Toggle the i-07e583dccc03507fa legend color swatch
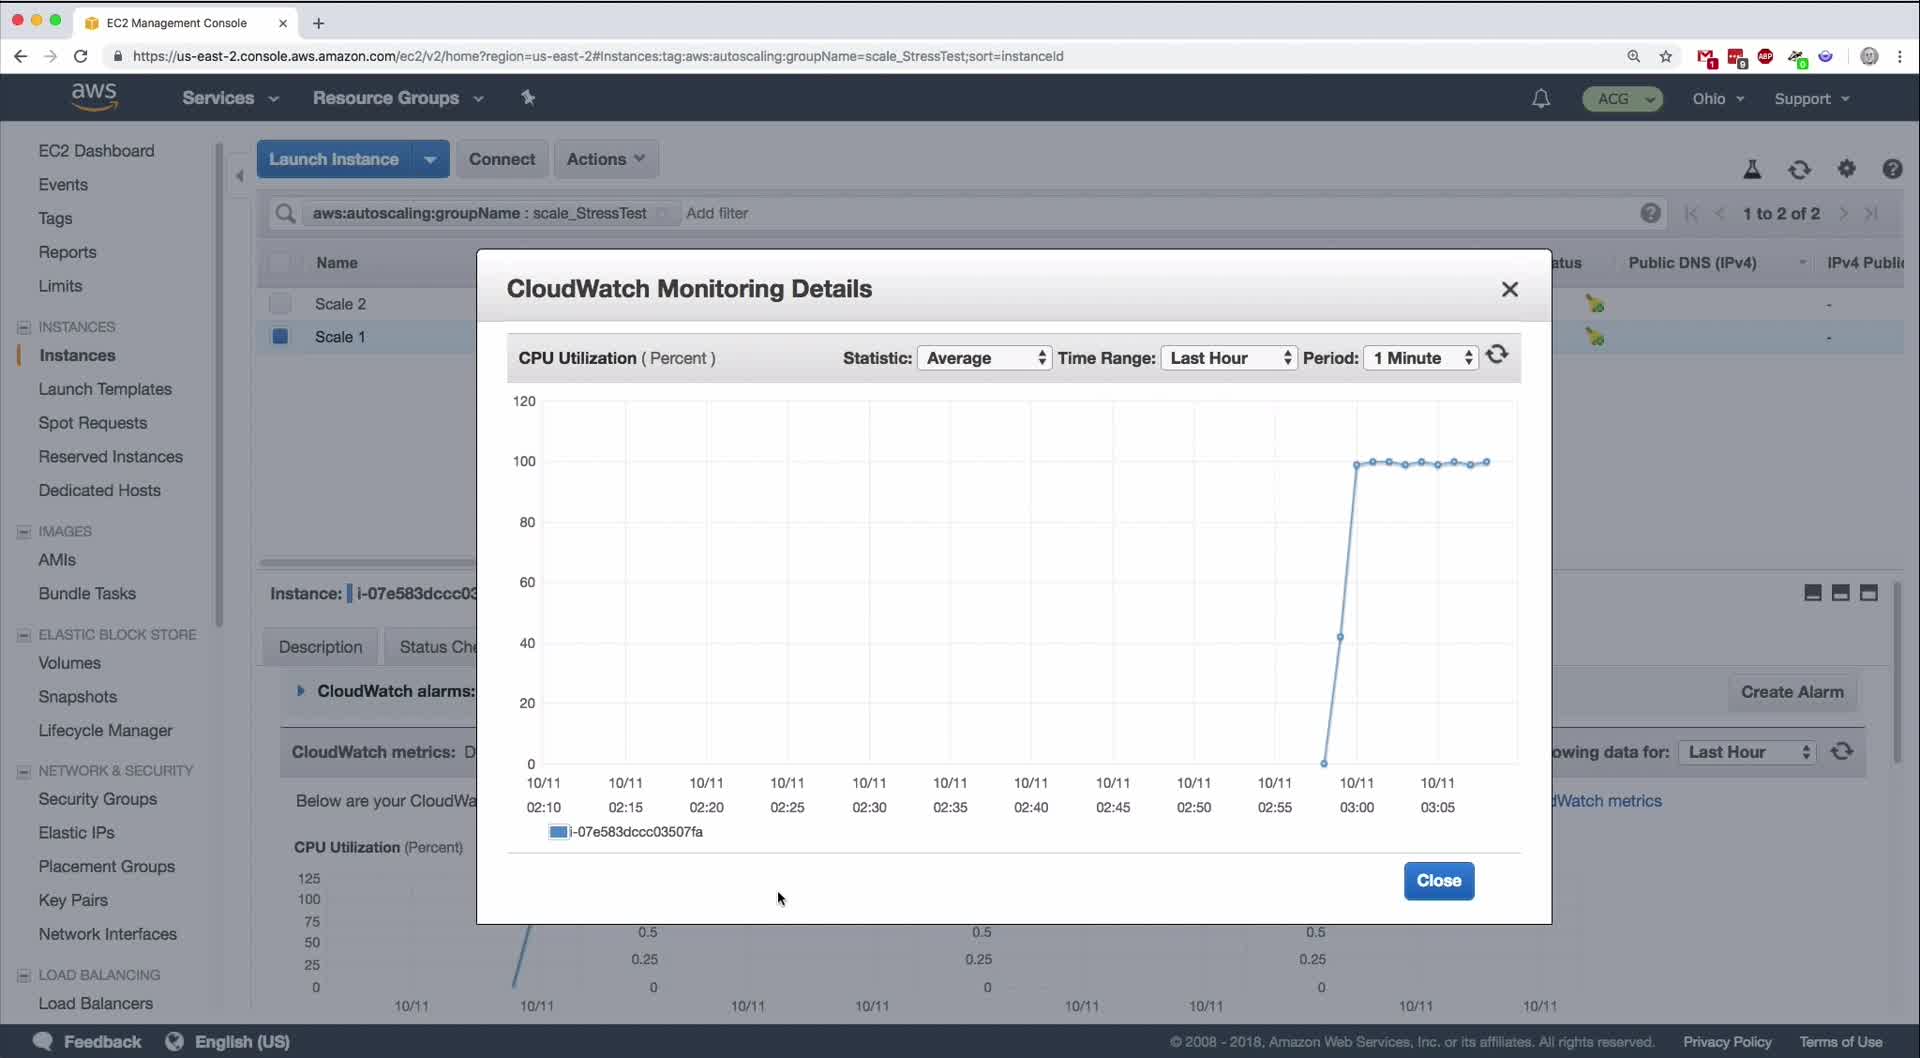The image size is (1920, 1058). [558, 831]
